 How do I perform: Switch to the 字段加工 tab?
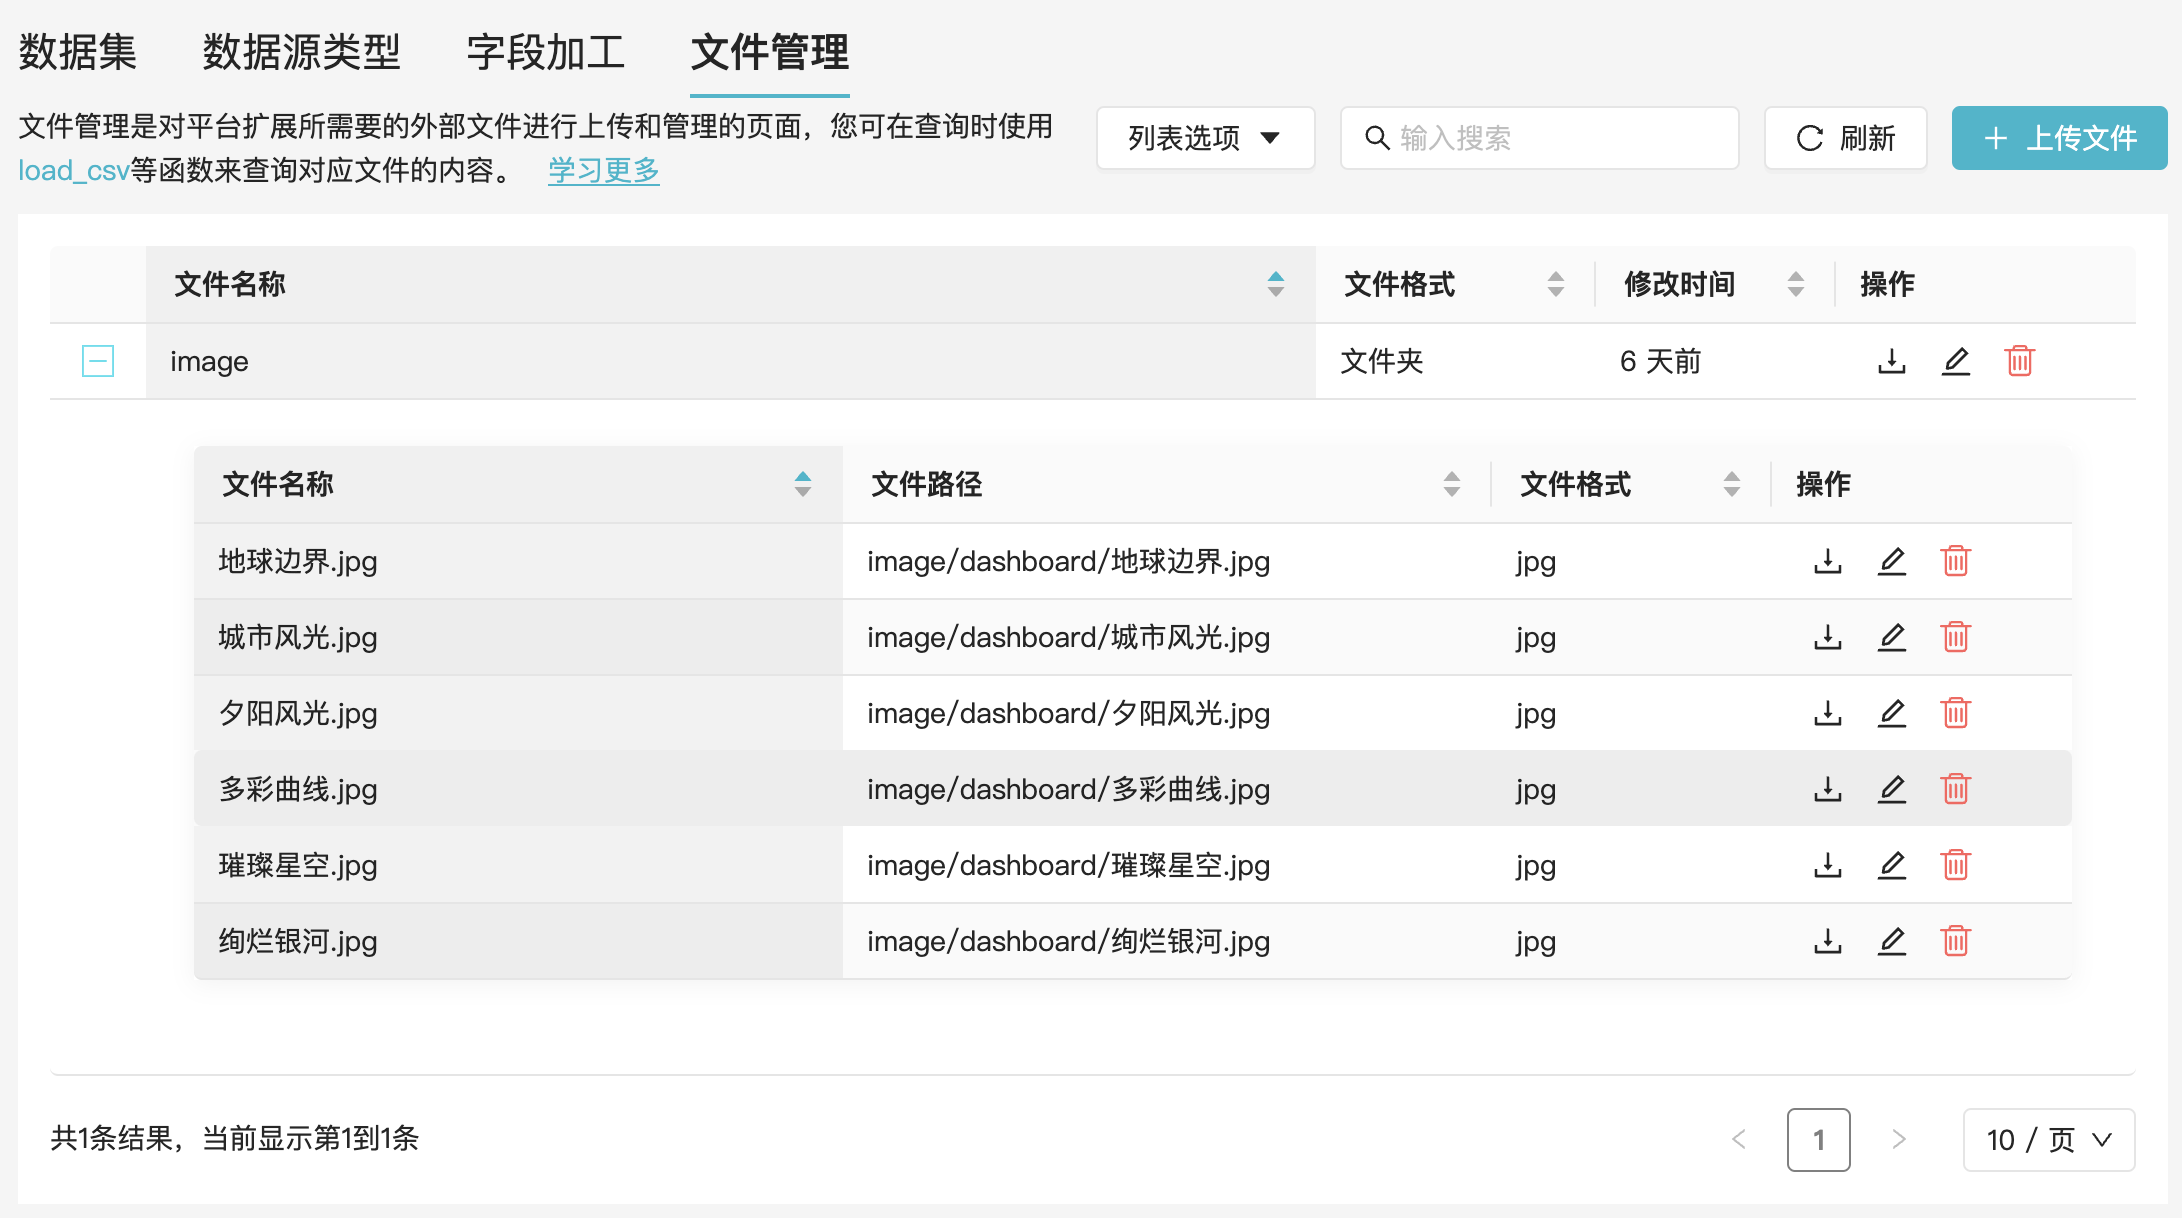pyautogui.click(x=546, y=52)
